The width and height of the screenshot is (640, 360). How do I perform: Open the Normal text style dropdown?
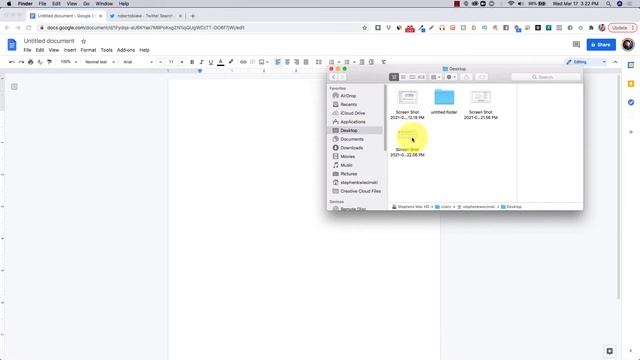100,62
